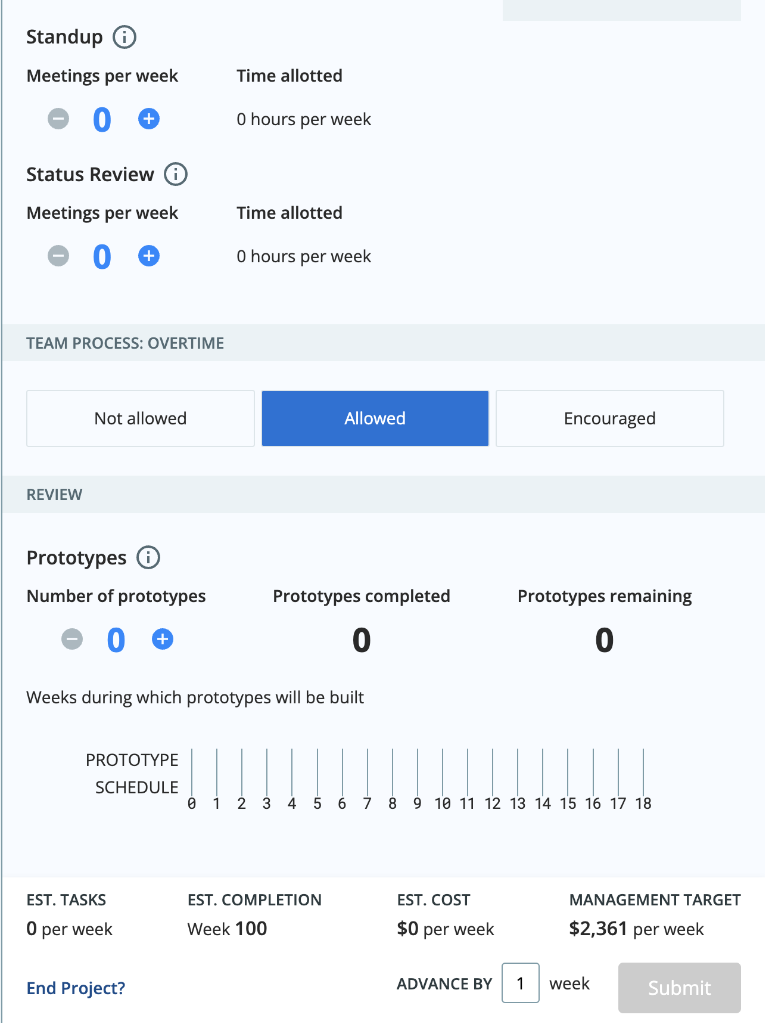Open the Status Review info icon
This screenshot has height=1024, width=772.
175,174
